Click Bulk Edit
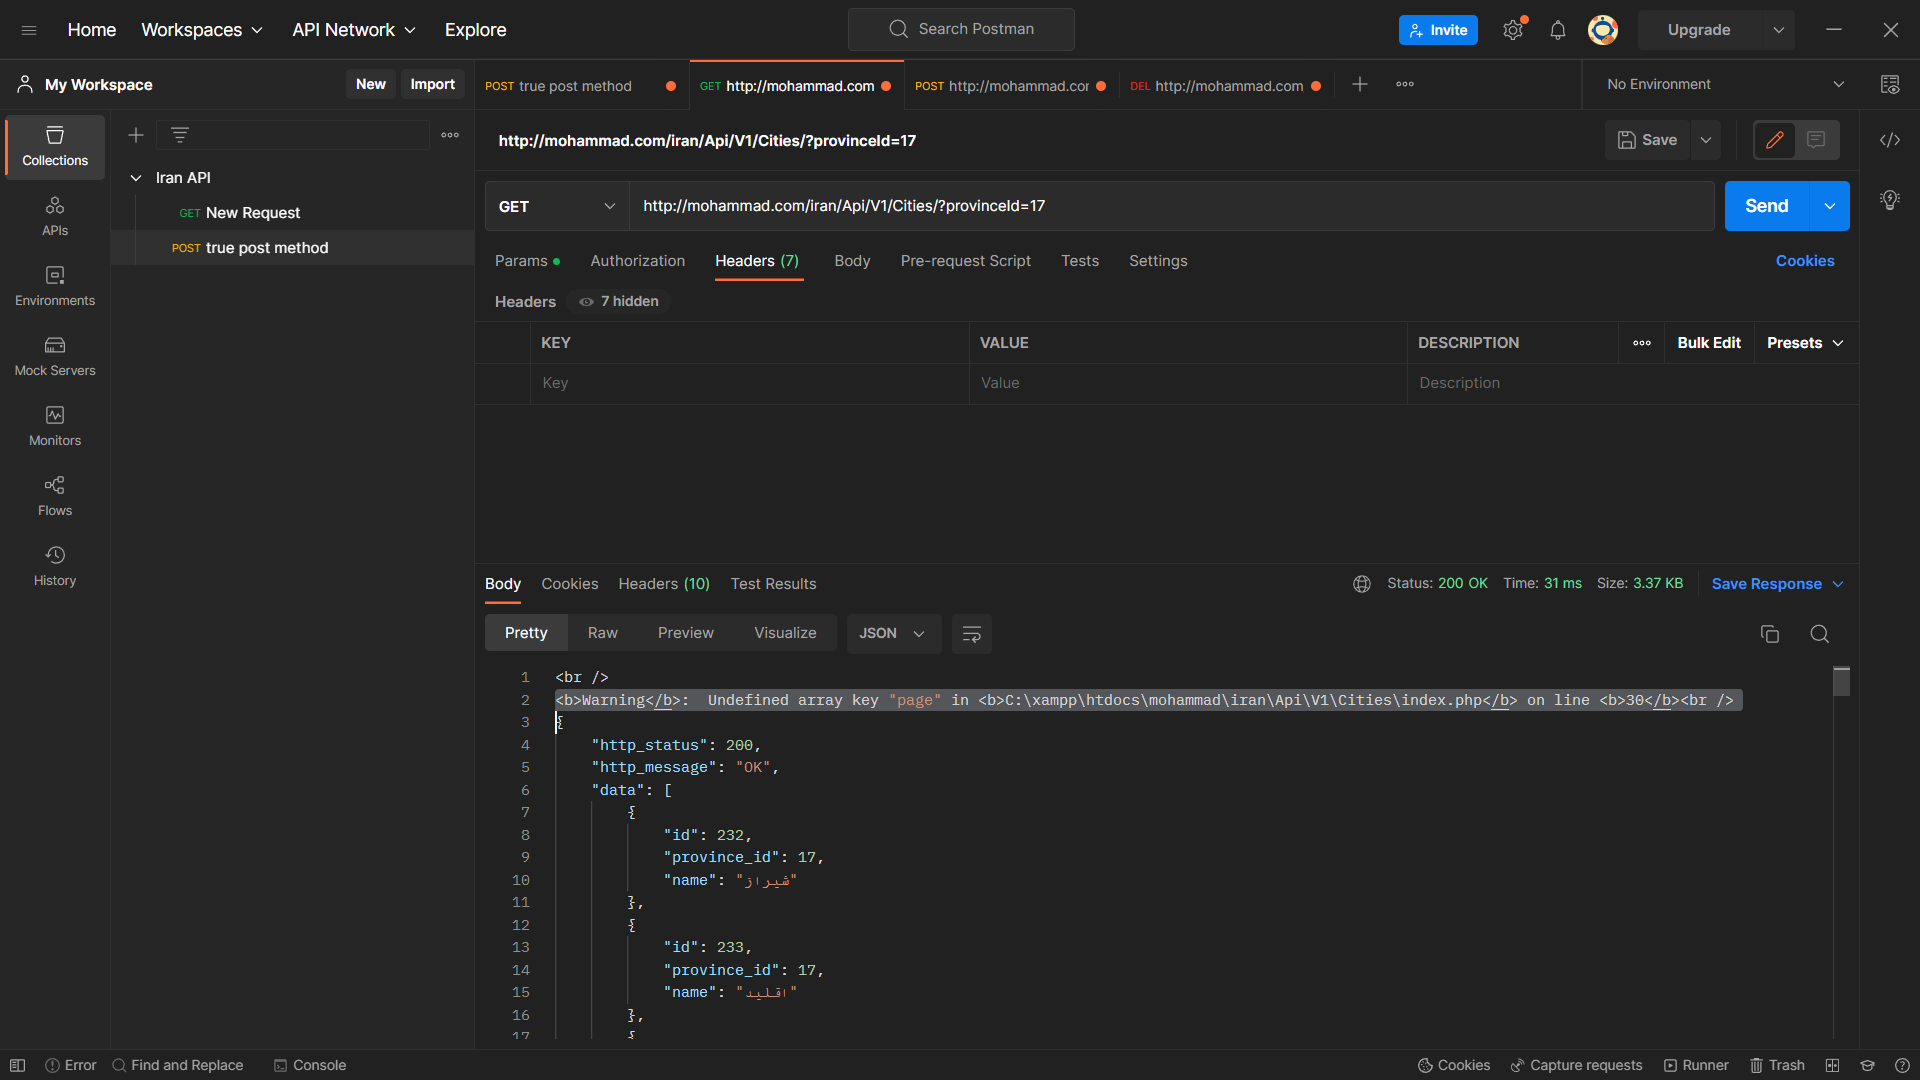Viewport: 1920px width, 1080px height. pos(1709,343)
